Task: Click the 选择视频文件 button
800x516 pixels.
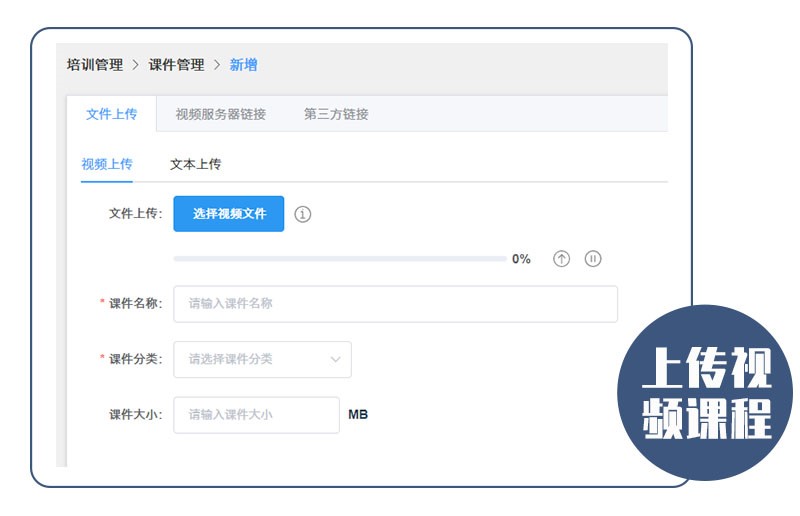Action: [x=229, y=214]
